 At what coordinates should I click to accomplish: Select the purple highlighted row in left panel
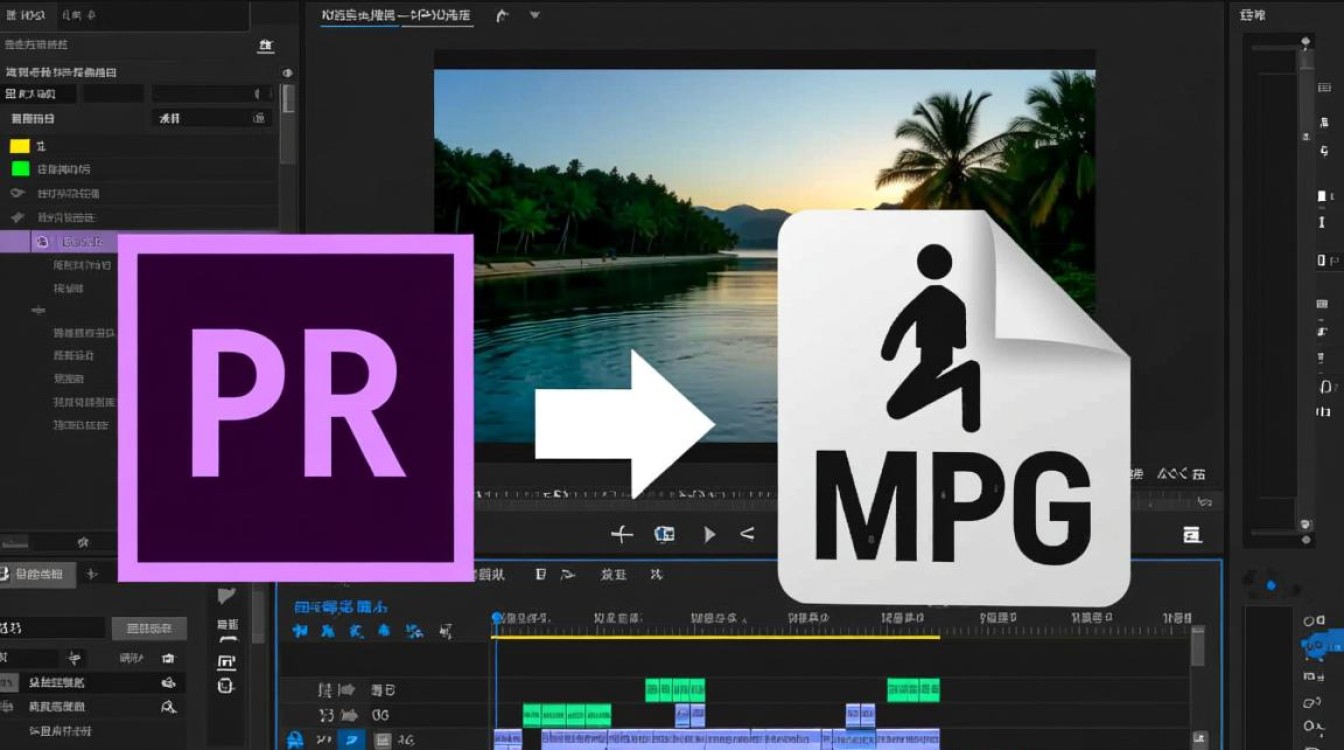click(x=59, y=241)
